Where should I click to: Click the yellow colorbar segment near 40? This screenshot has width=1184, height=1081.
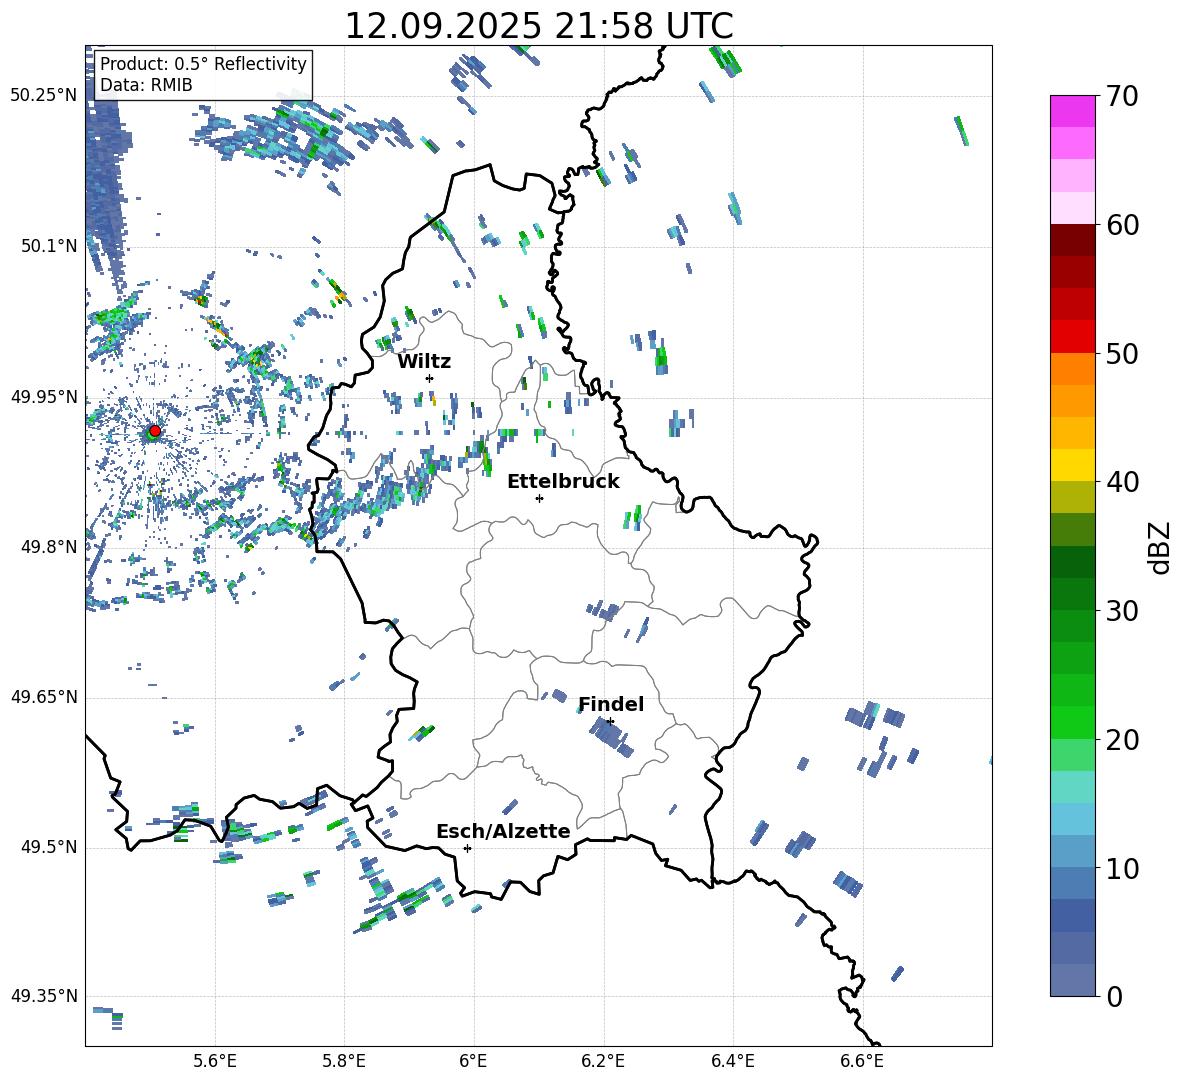pos(1073,465)
